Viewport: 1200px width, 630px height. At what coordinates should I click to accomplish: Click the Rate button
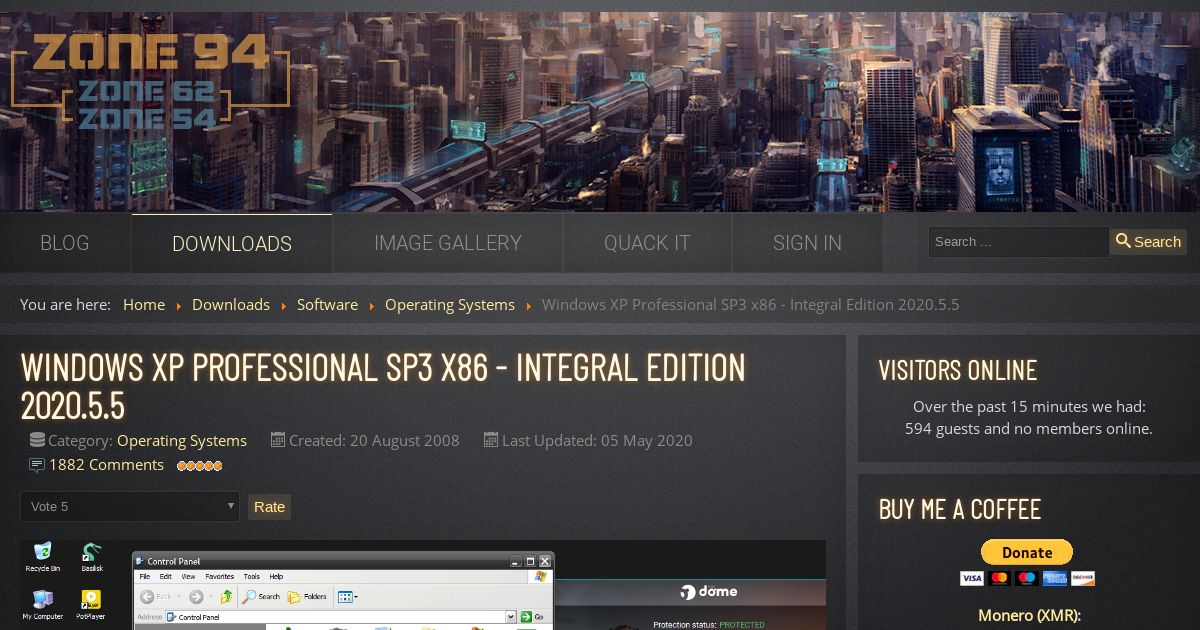click(269, 507)
